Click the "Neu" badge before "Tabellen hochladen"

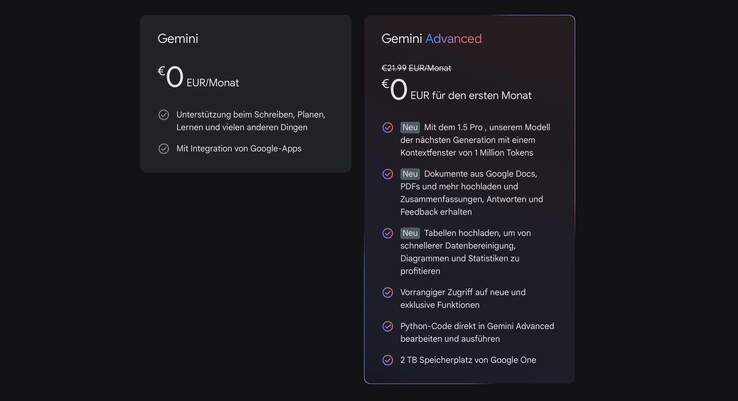click(410, 233)
